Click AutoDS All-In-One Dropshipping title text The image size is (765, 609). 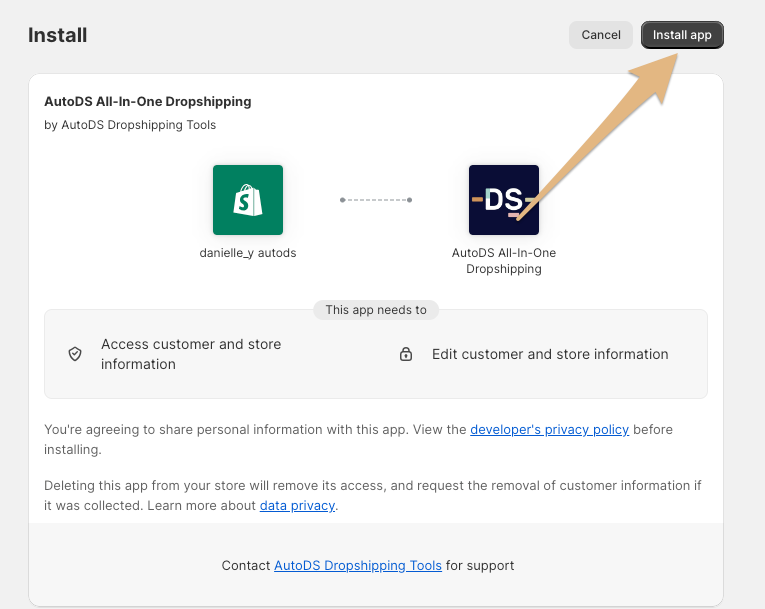click(148, 102)
